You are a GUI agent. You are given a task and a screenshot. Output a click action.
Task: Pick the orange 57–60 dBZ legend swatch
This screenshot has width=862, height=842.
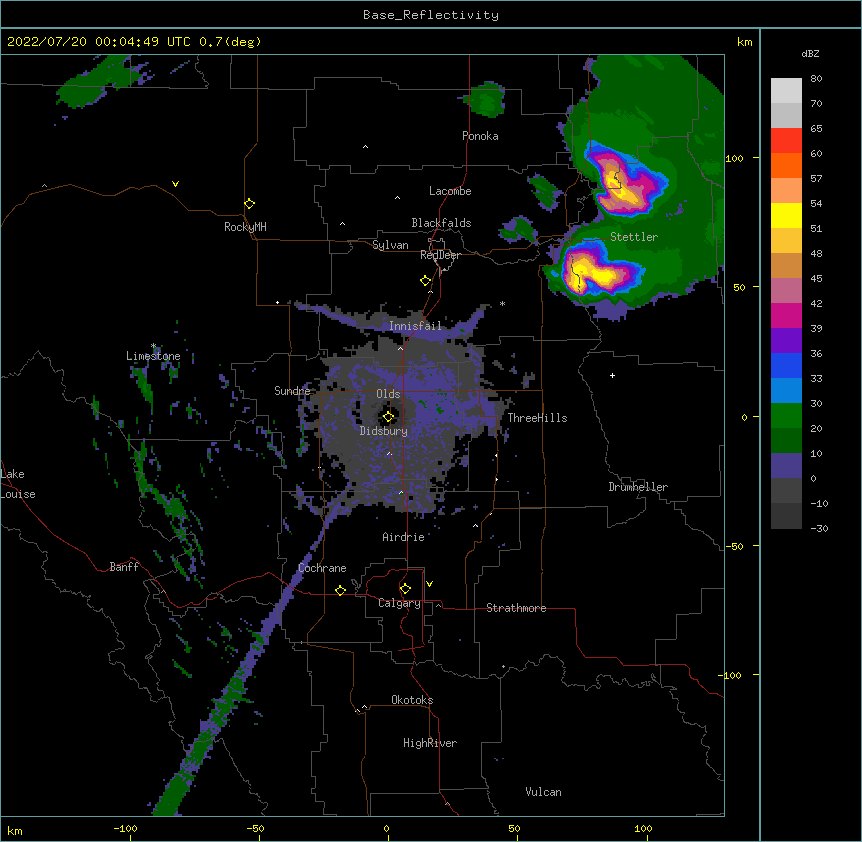tap(786, 165)
